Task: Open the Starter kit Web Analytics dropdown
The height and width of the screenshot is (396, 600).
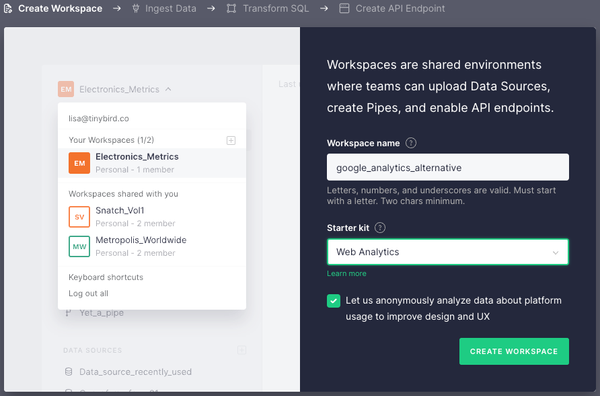Action: pyautogui.click(x=448, y=252)
